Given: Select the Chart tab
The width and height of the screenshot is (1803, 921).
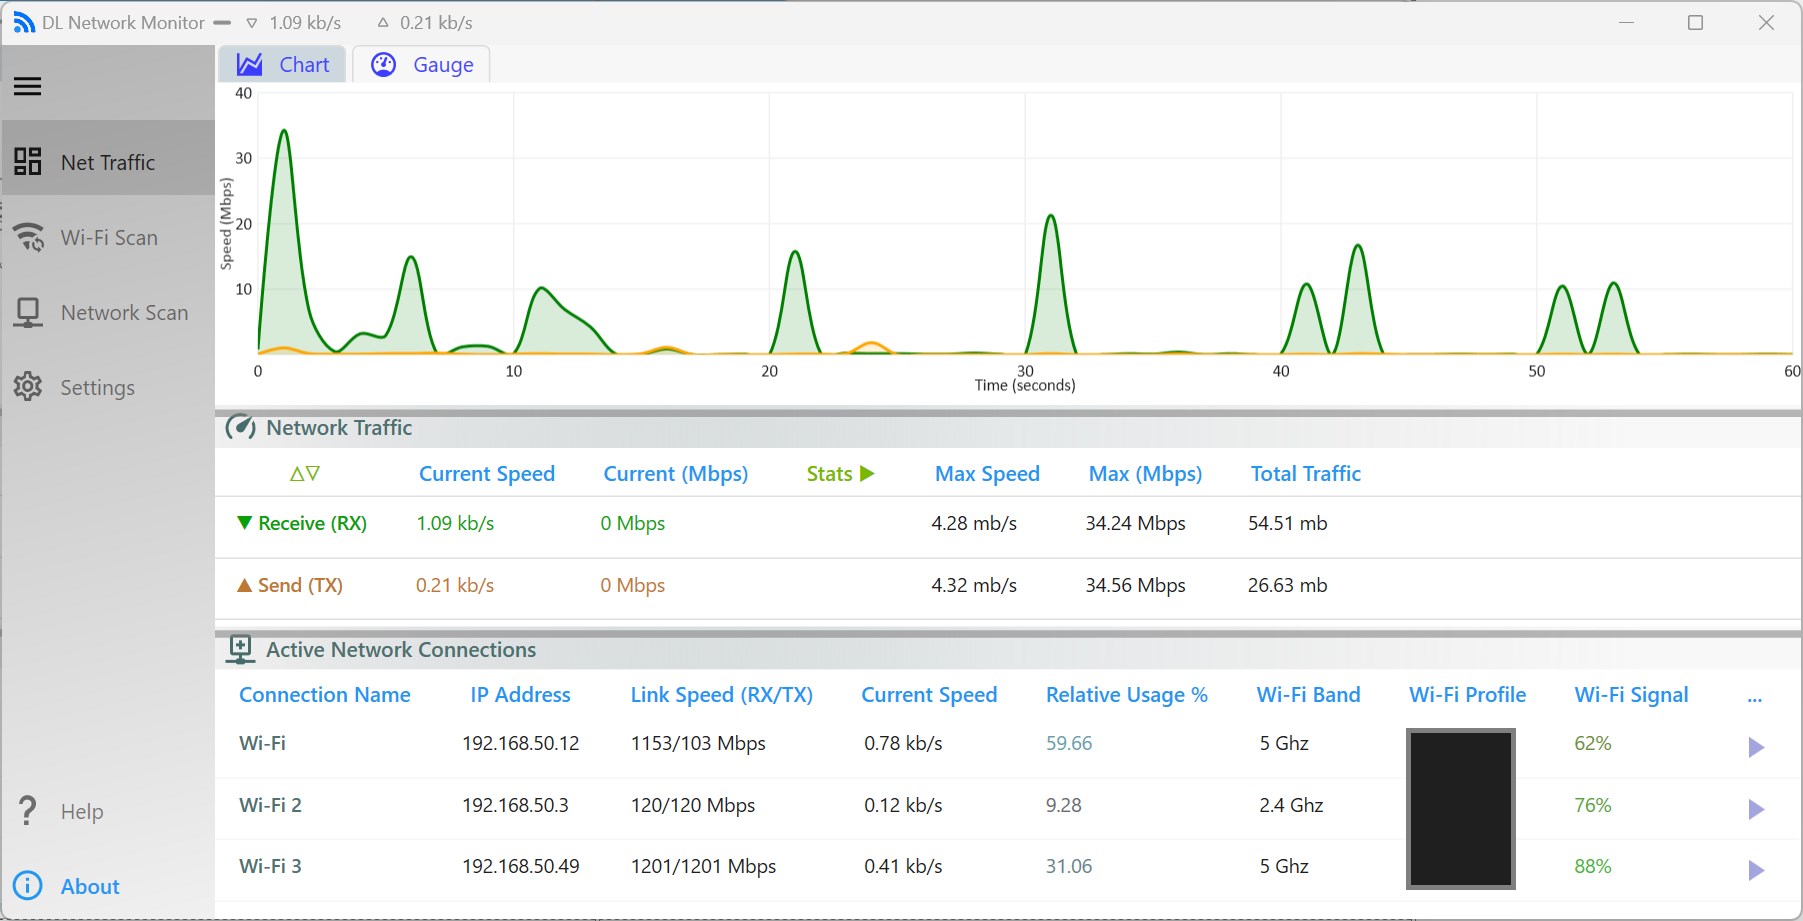Looking at the screenshot, I should pyautogui.click(x=283, y=64).
